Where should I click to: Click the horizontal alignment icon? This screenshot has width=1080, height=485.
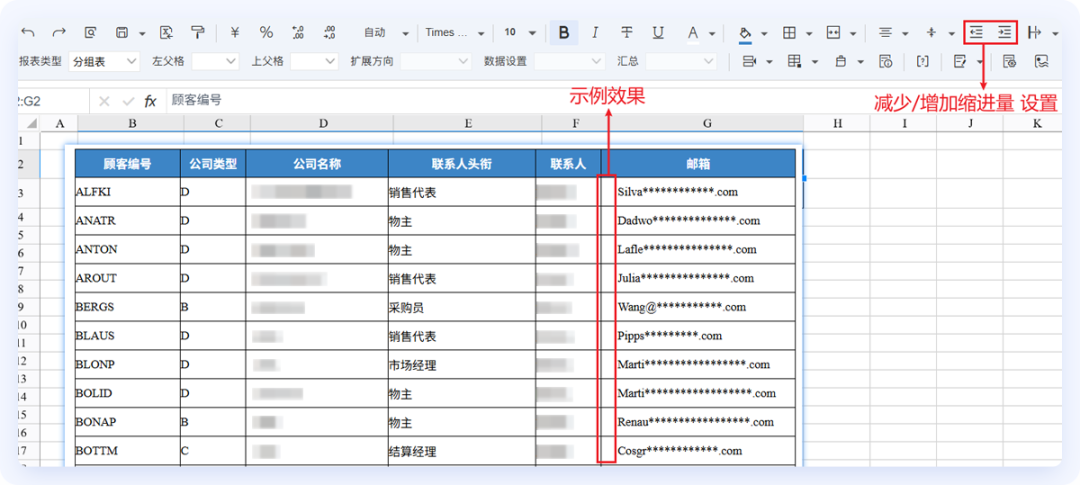(x=886, y=32)
